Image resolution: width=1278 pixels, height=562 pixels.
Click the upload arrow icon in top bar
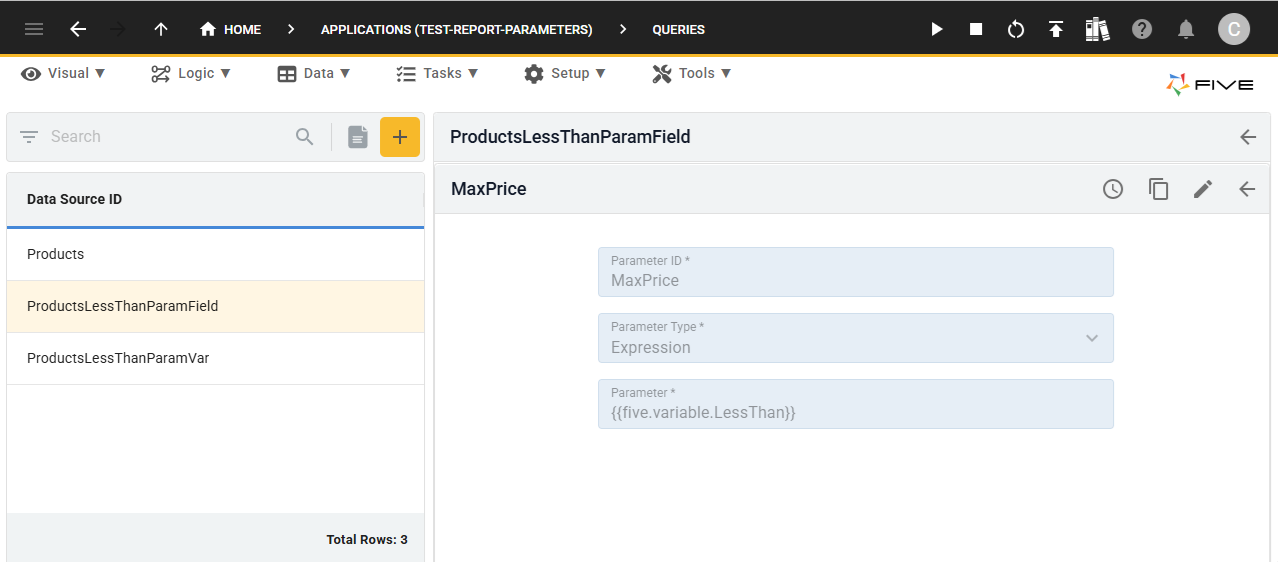[1056, 29]
